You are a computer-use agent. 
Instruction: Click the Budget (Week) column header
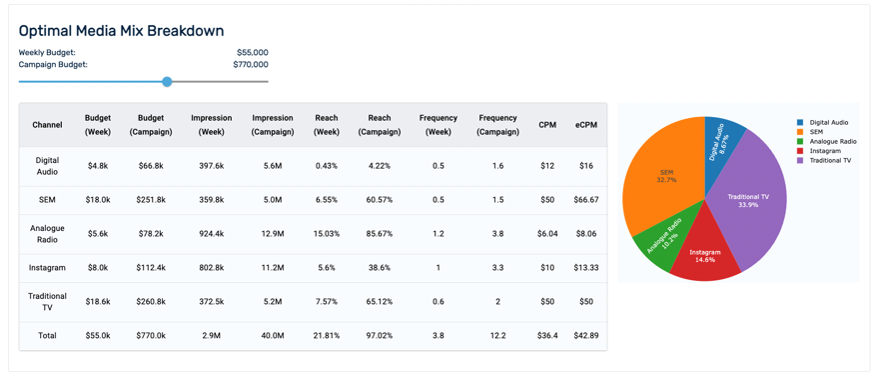(98, 125)
